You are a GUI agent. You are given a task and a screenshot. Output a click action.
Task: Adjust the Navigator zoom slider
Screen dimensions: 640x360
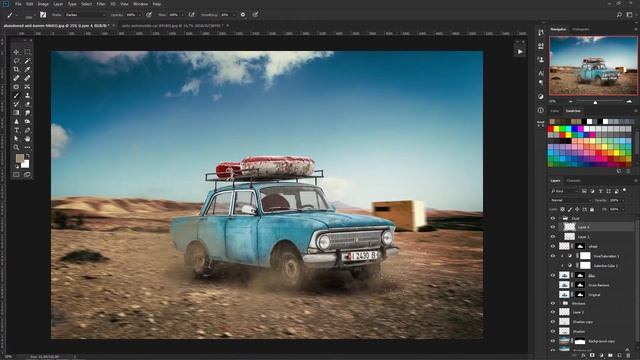[595, 102]
